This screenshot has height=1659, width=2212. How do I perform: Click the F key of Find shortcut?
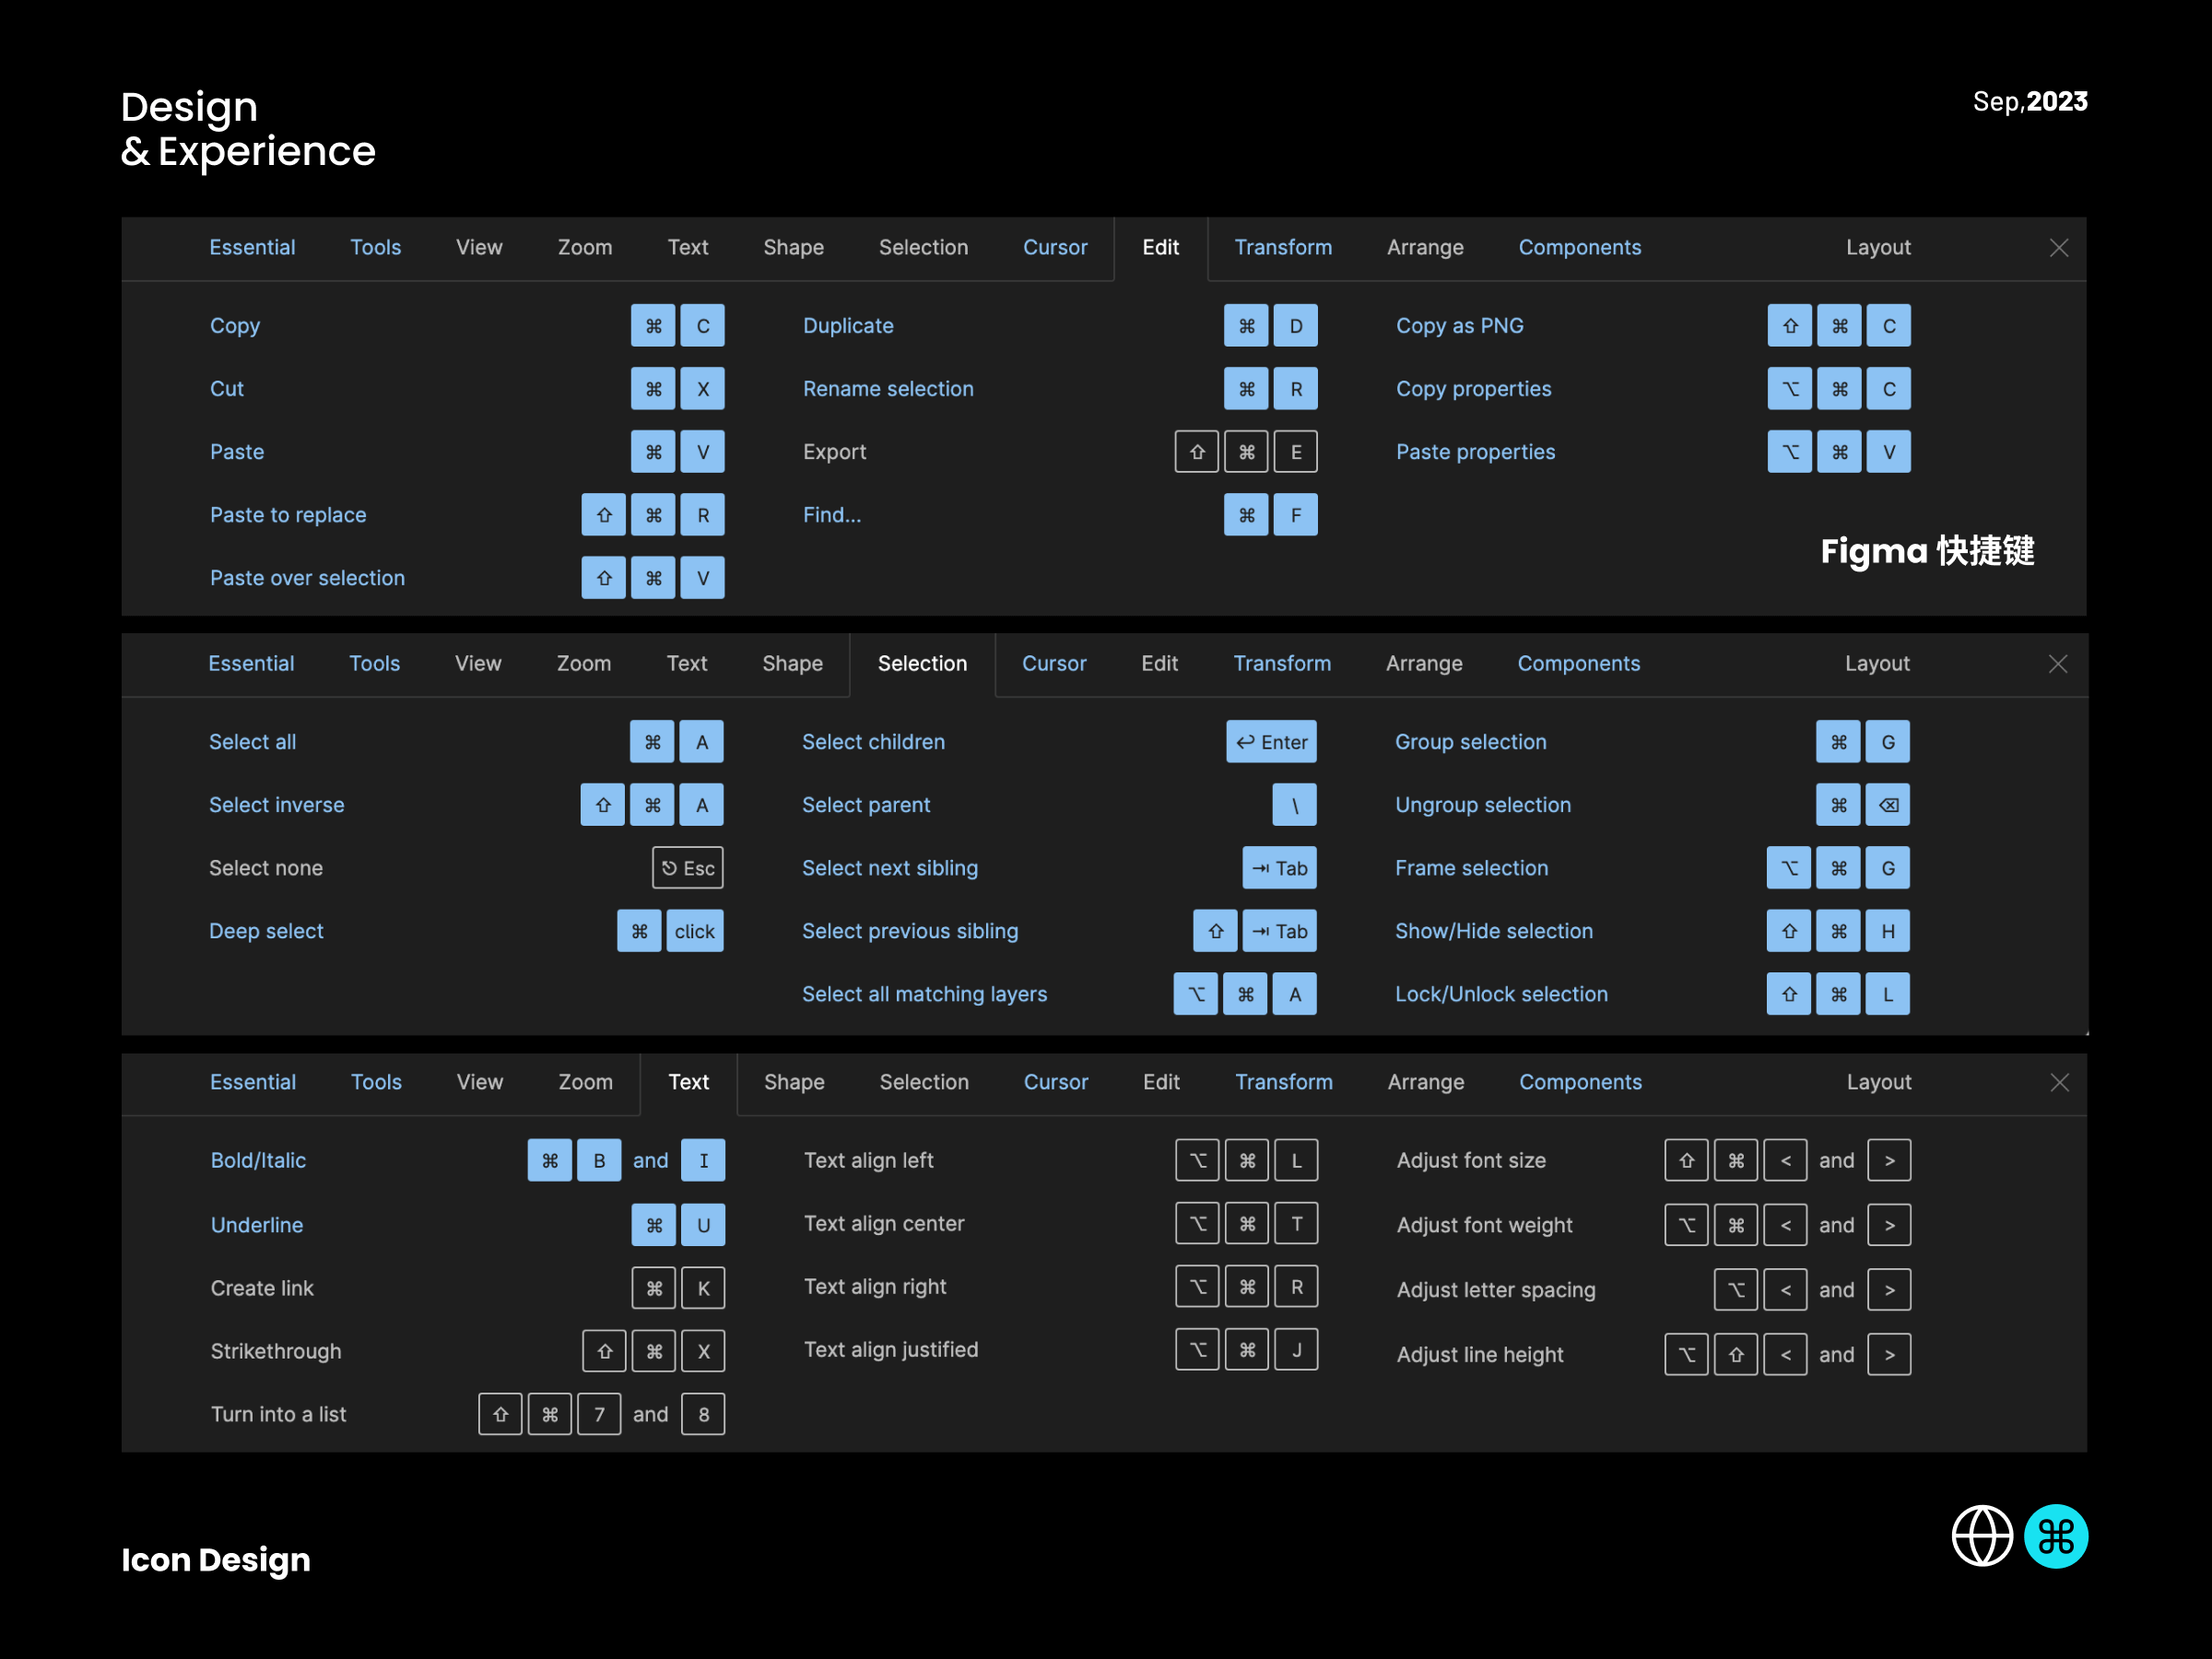(x=1295, y=515)
